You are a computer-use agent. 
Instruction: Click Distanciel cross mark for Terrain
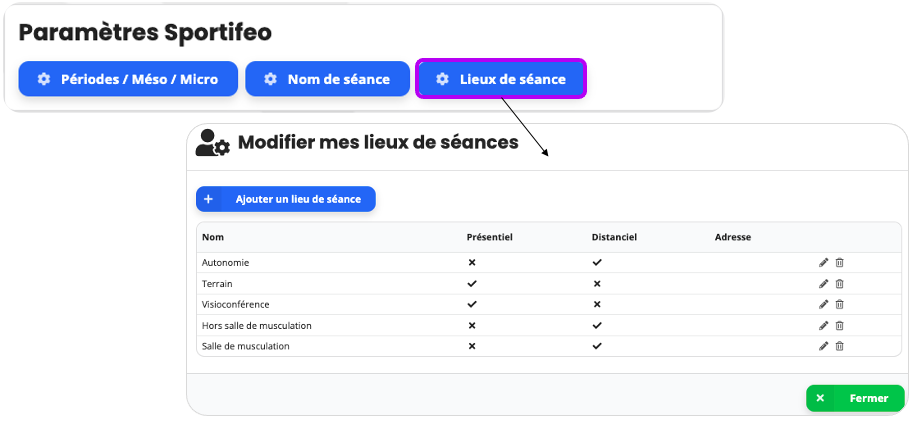pyautogui.click(x=597, y=284)
